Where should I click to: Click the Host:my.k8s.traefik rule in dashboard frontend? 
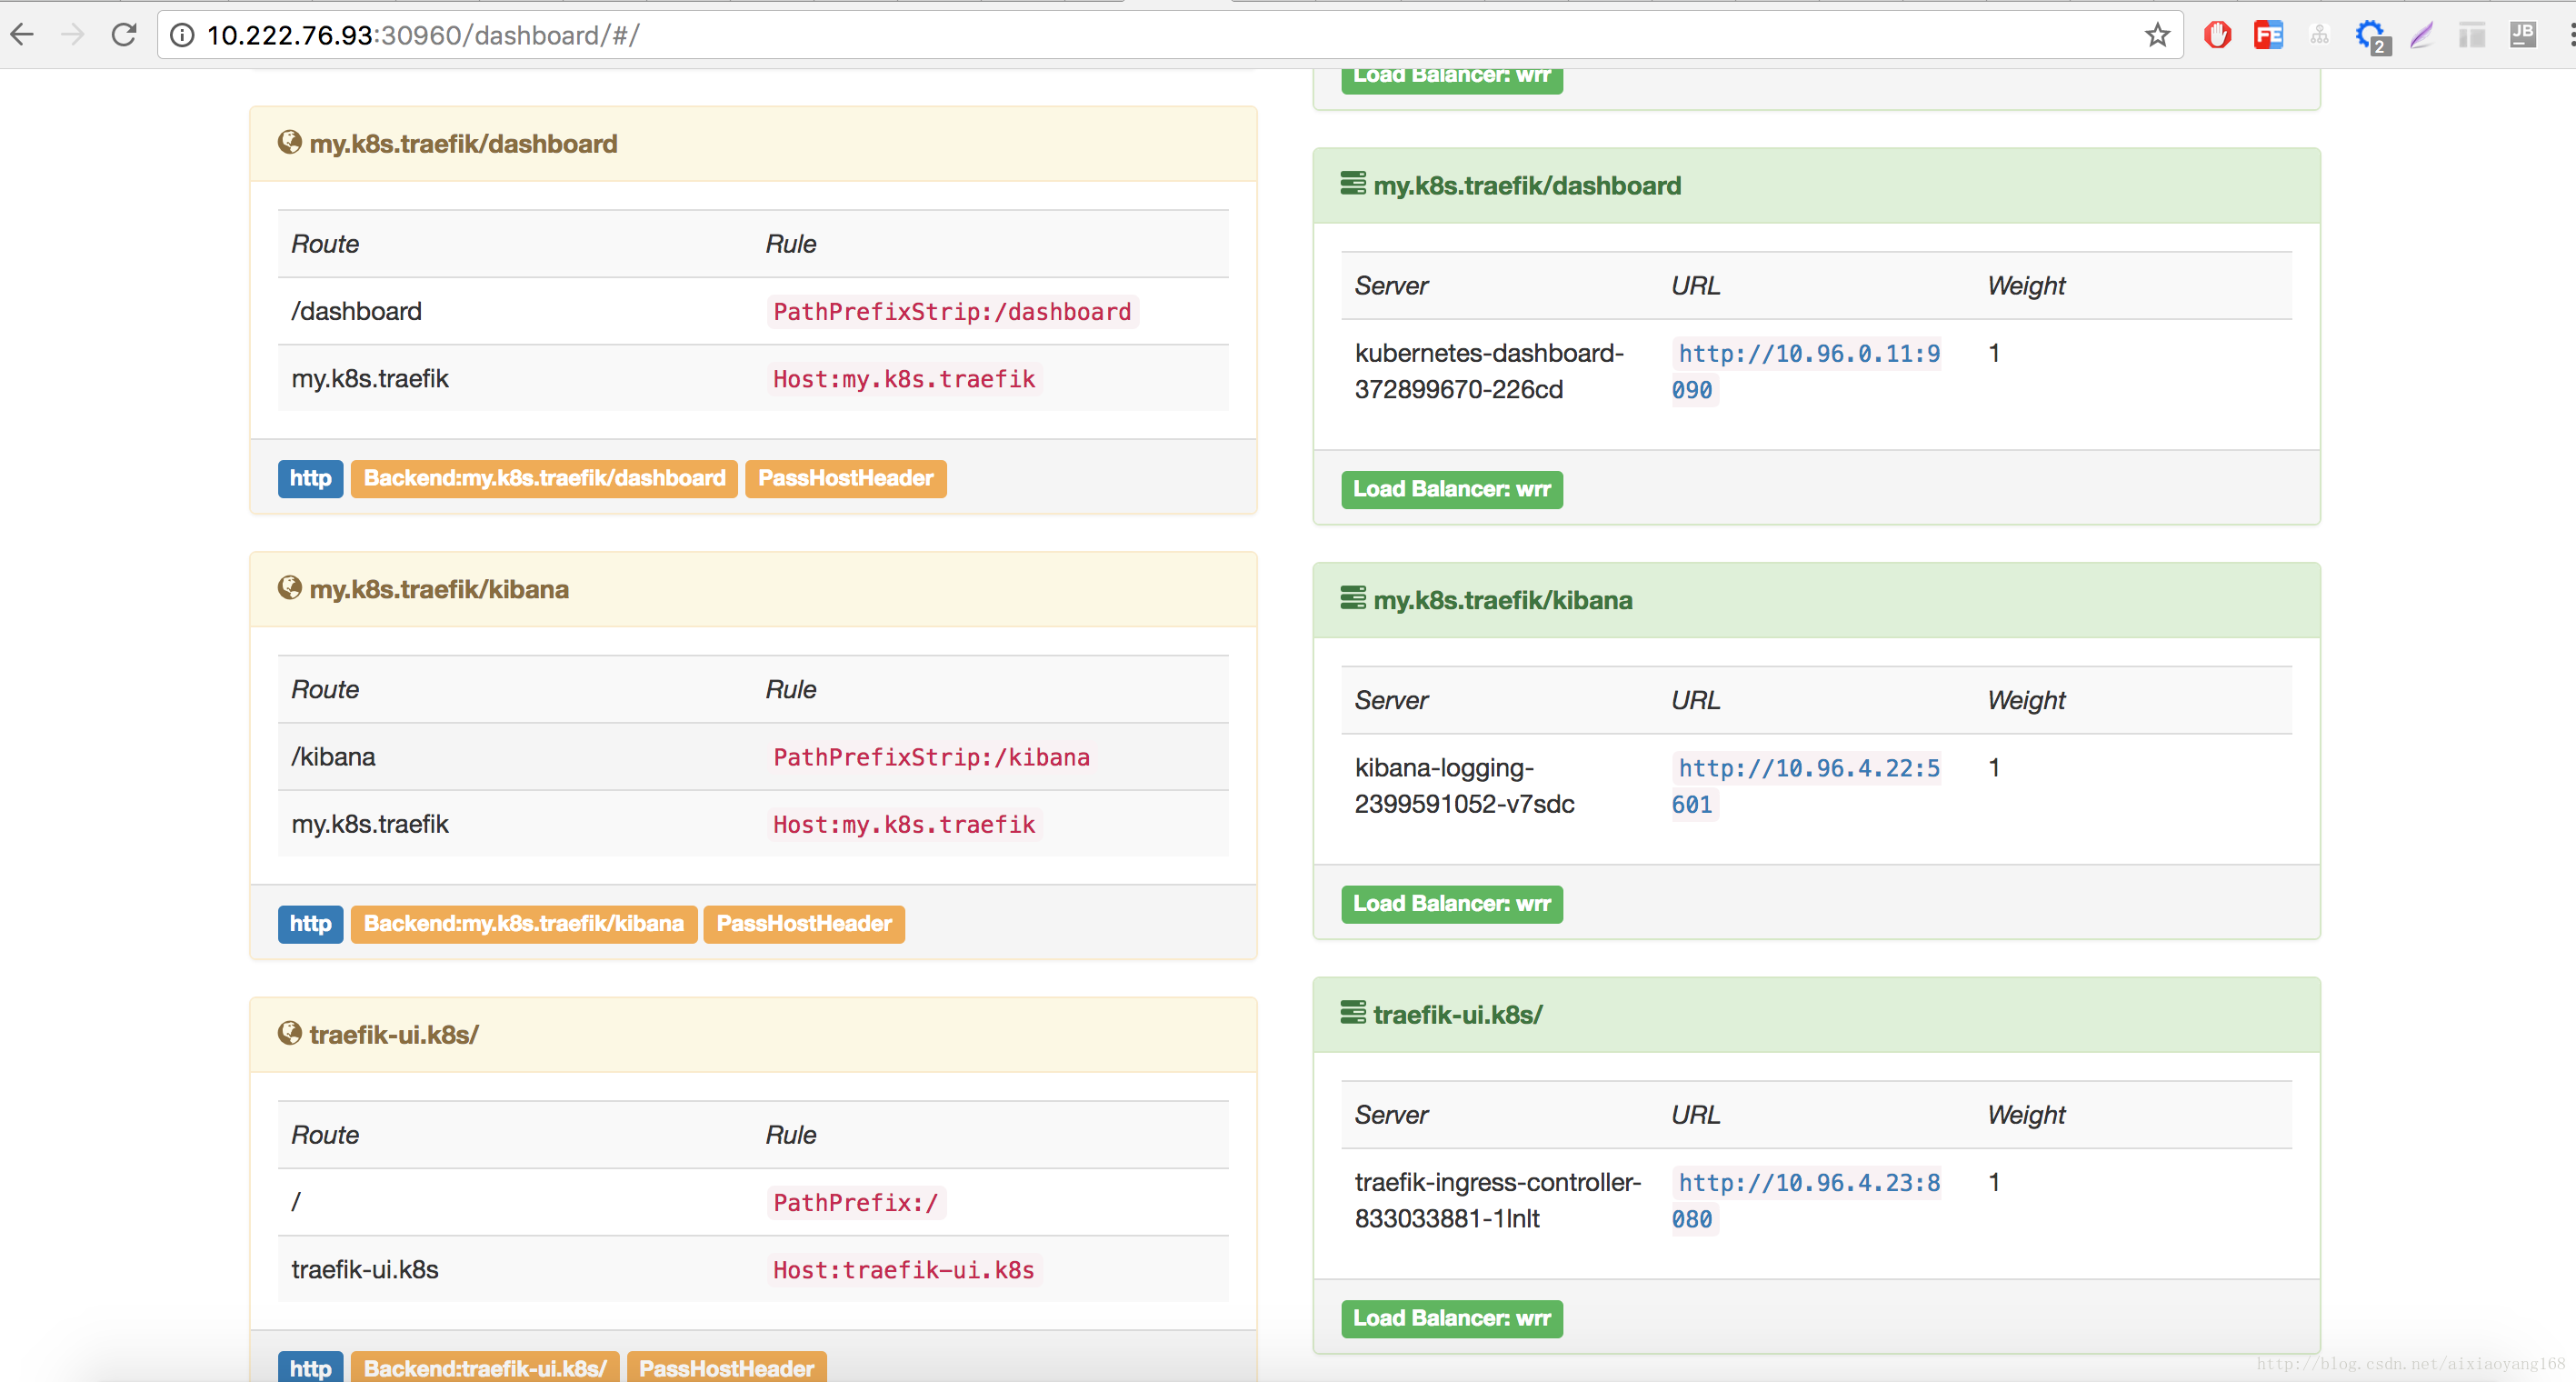tap(904, 378)
